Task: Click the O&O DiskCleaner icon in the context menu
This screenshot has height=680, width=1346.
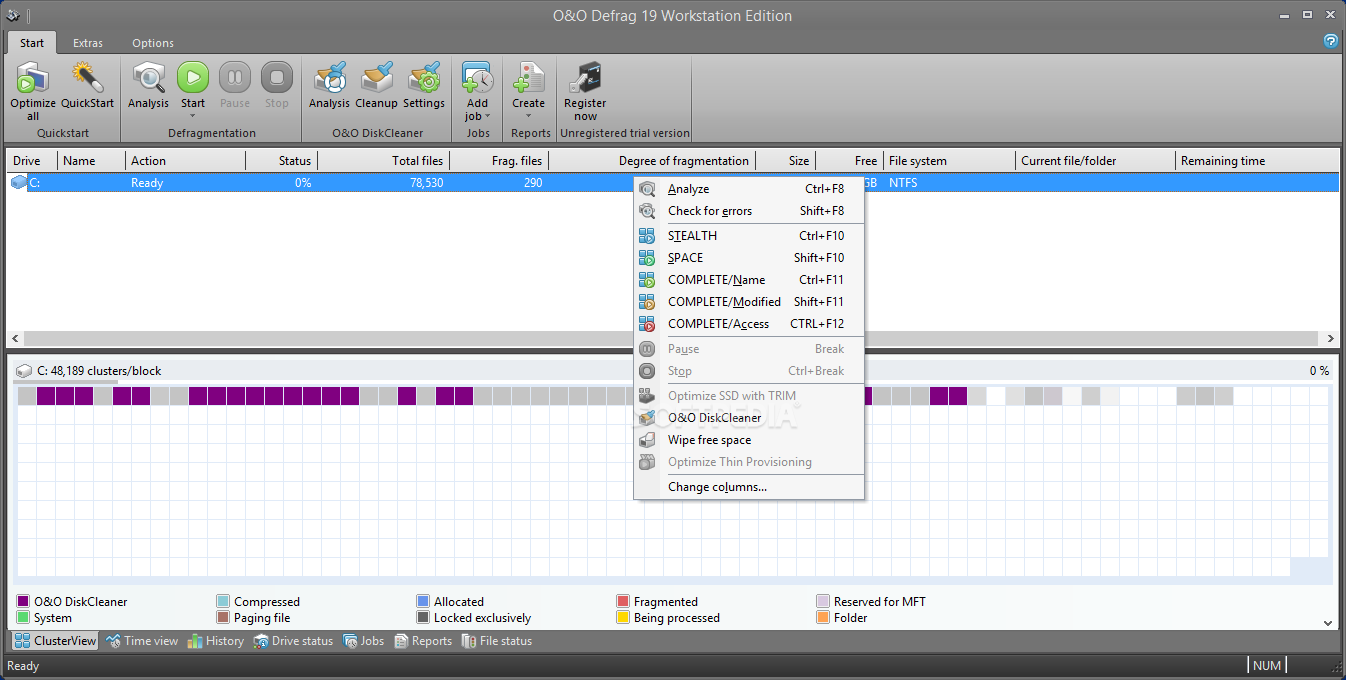Action: [x=648, y=418]
